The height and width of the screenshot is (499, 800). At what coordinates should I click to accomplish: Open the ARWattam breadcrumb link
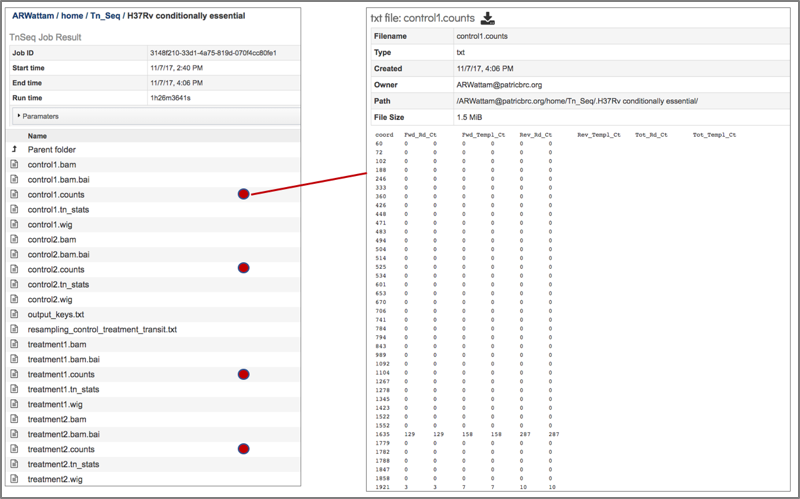(x=33, y=16)
